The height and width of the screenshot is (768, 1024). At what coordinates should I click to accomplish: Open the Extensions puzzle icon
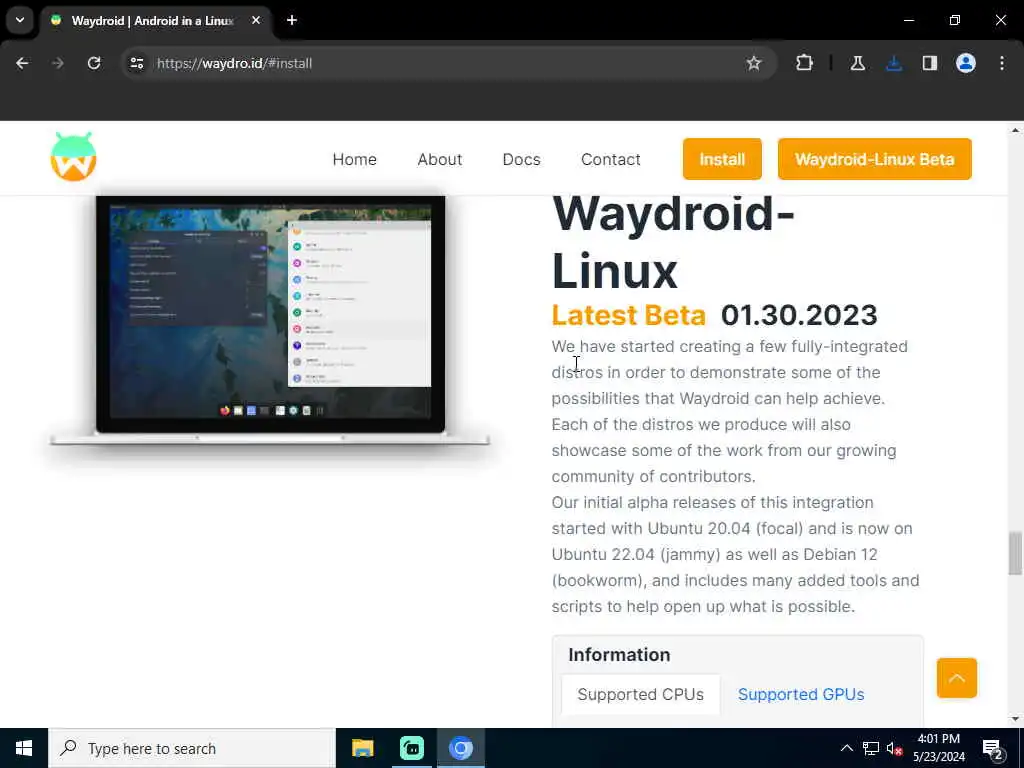(x=805, y=63)
